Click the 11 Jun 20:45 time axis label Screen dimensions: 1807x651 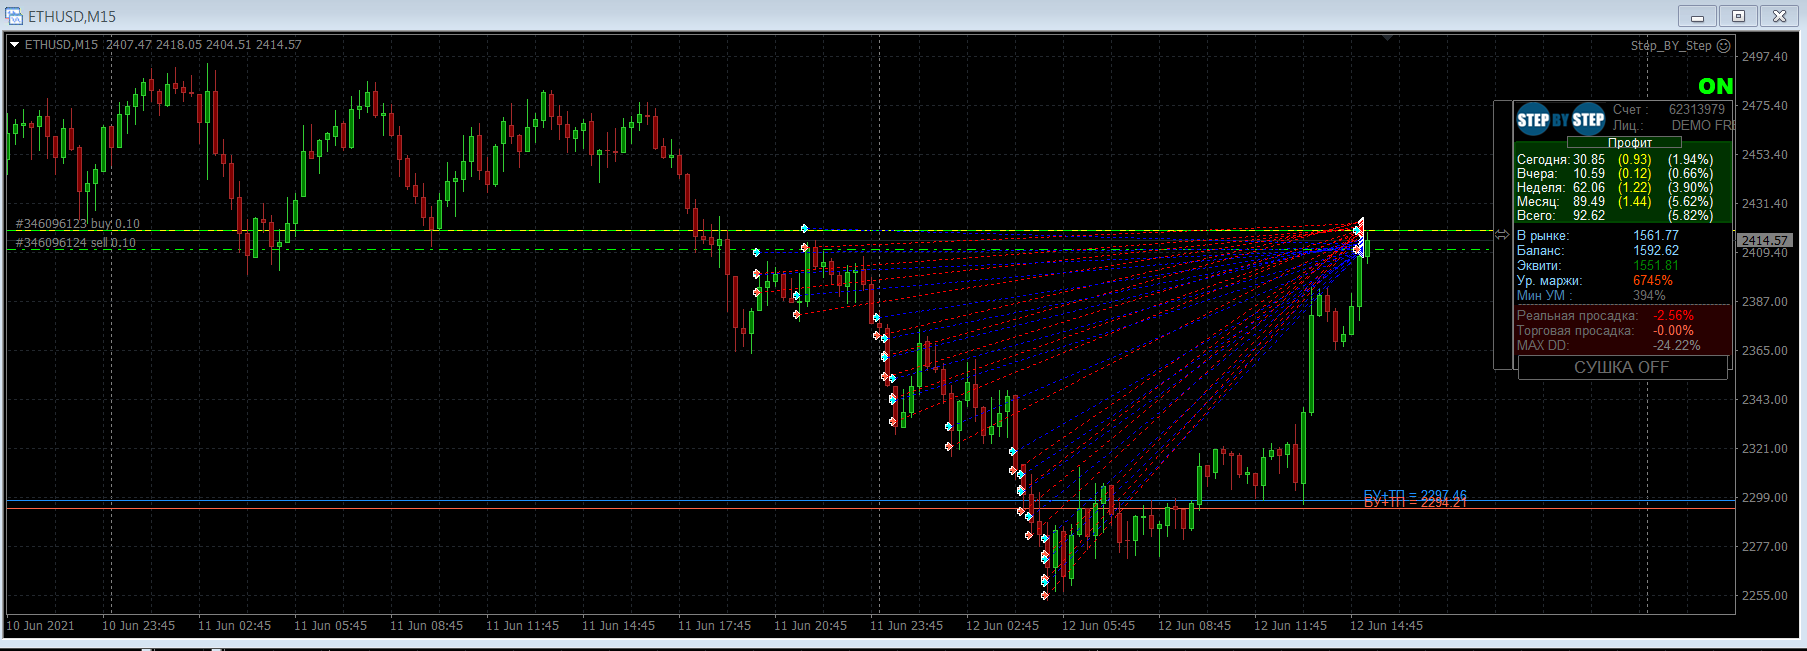[810, 626]
